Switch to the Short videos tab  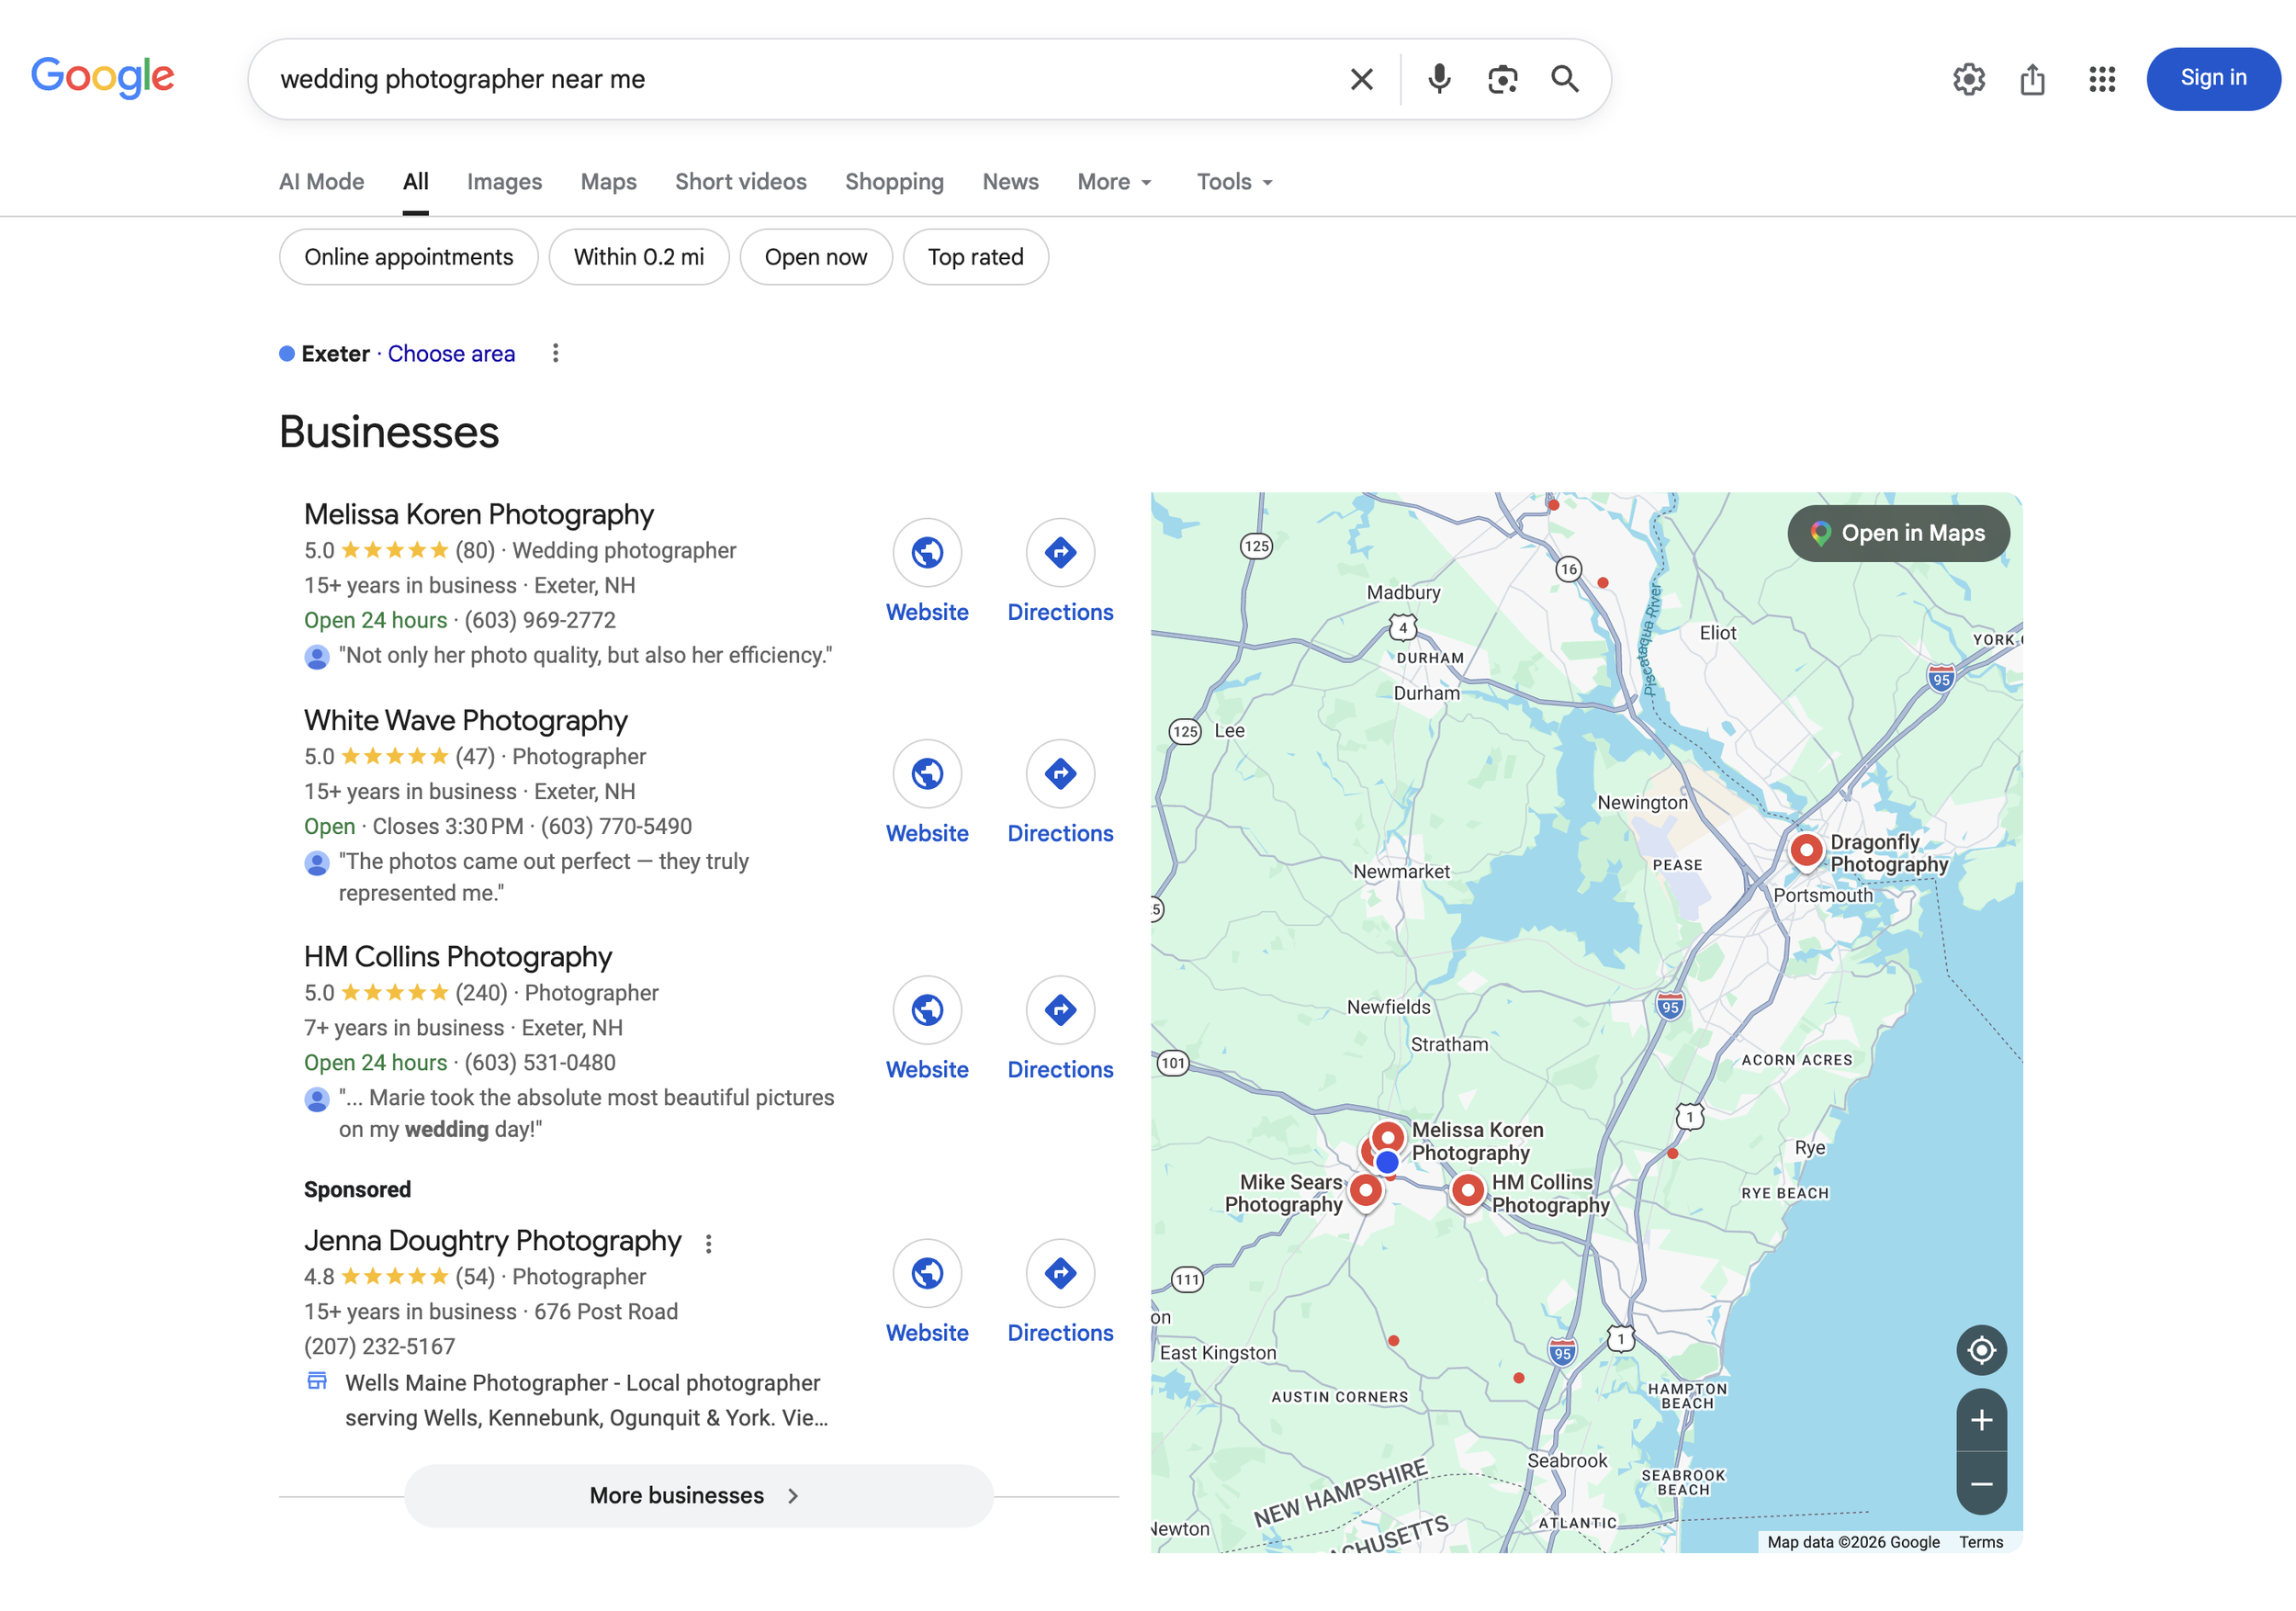coord(741,182)
